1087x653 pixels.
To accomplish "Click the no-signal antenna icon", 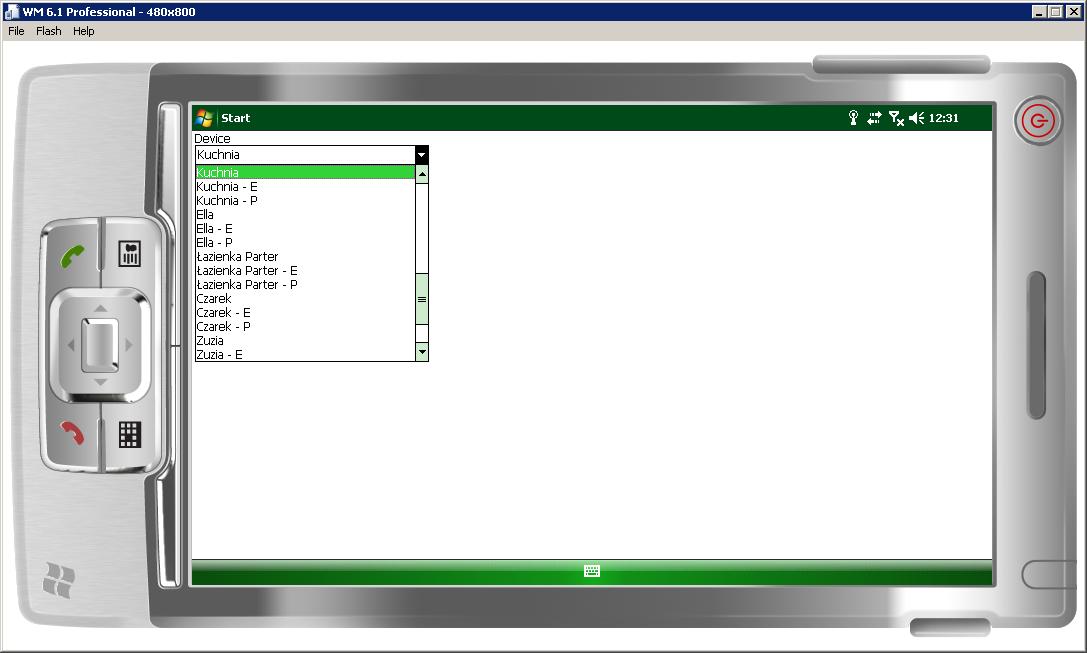I will pos(896,118).
